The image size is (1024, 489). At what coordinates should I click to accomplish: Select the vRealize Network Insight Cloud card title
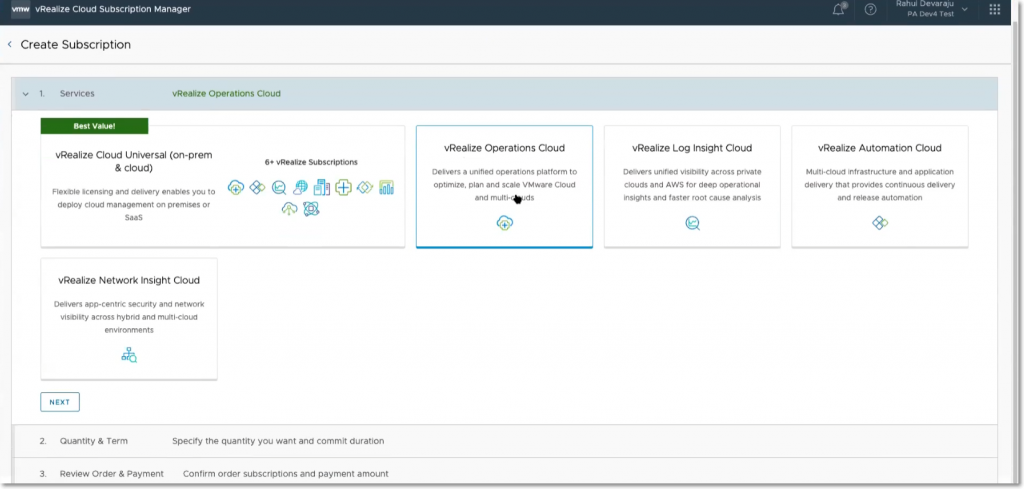[129, 280]
